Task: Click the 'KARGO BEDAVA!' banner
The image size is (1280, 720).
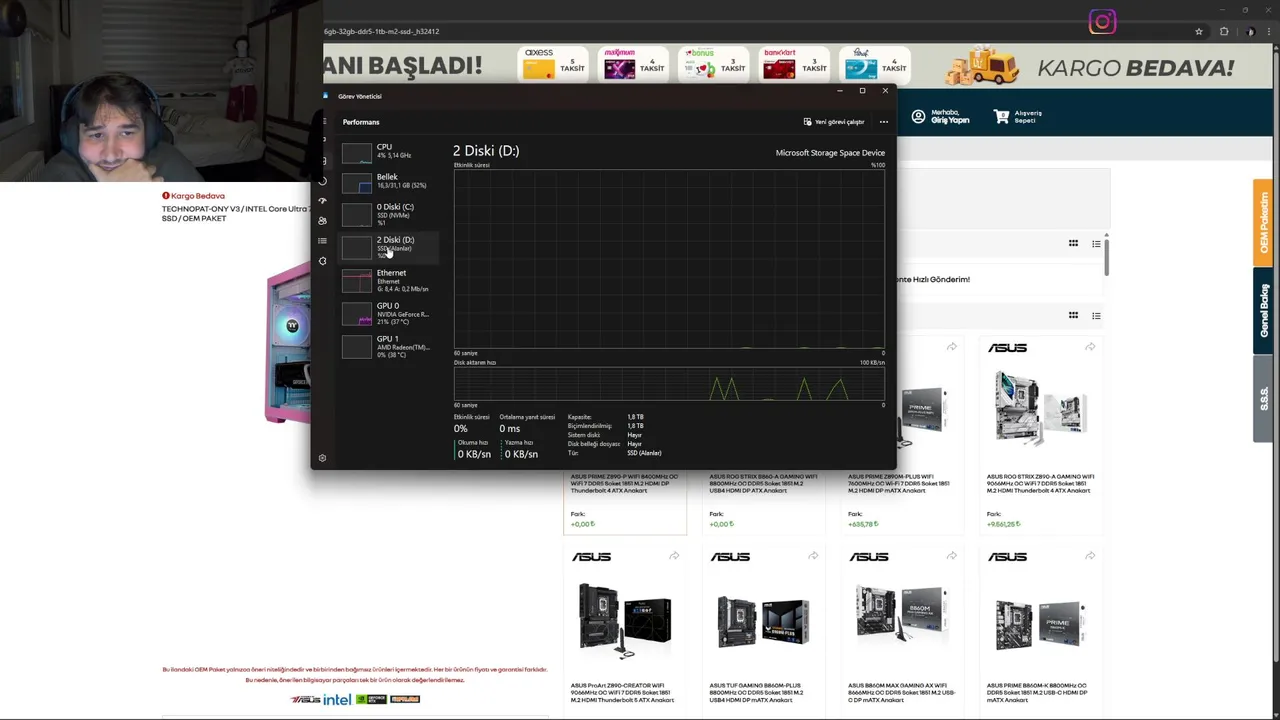Action: point(1135,68)
